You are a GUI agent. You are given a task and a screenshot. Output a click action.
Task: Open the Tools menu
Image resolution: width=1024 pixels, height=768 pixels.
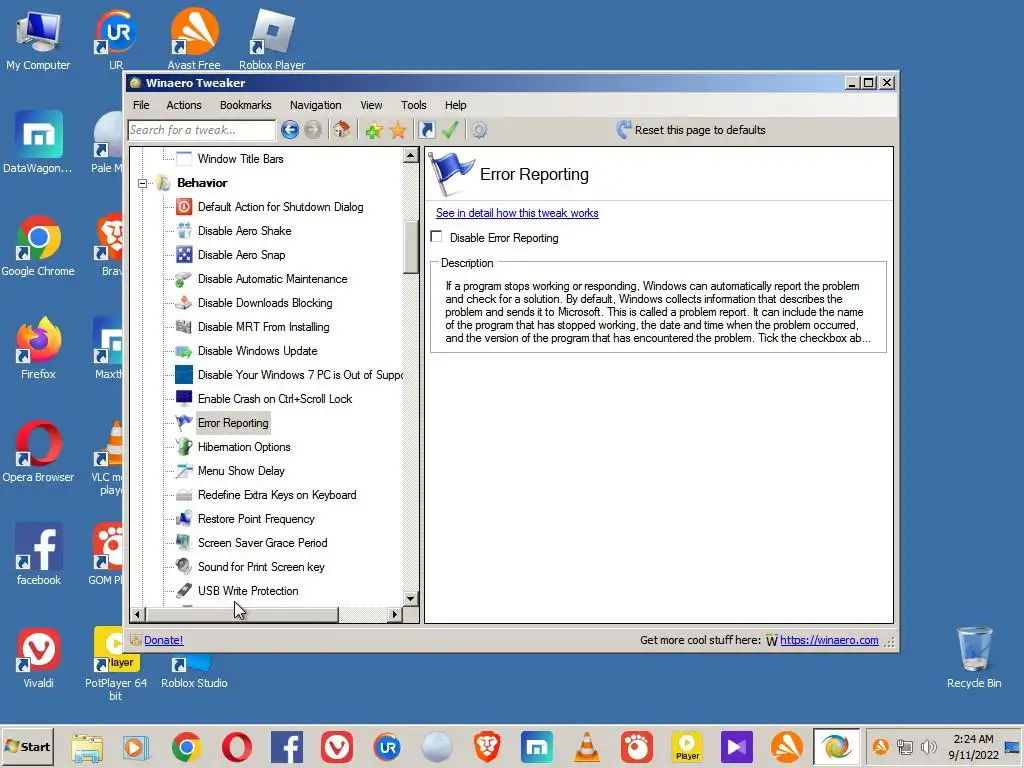[413, 105]
